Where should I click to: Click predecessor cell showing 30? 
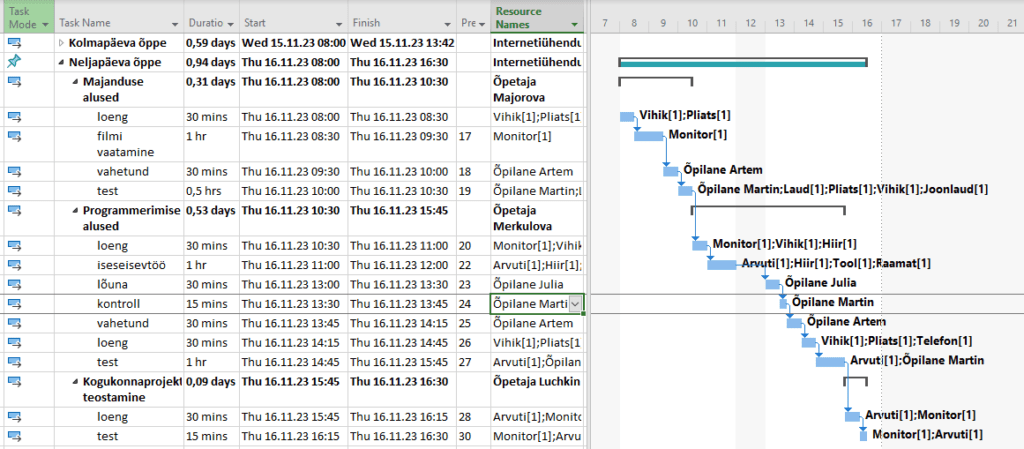pos(474,435)
